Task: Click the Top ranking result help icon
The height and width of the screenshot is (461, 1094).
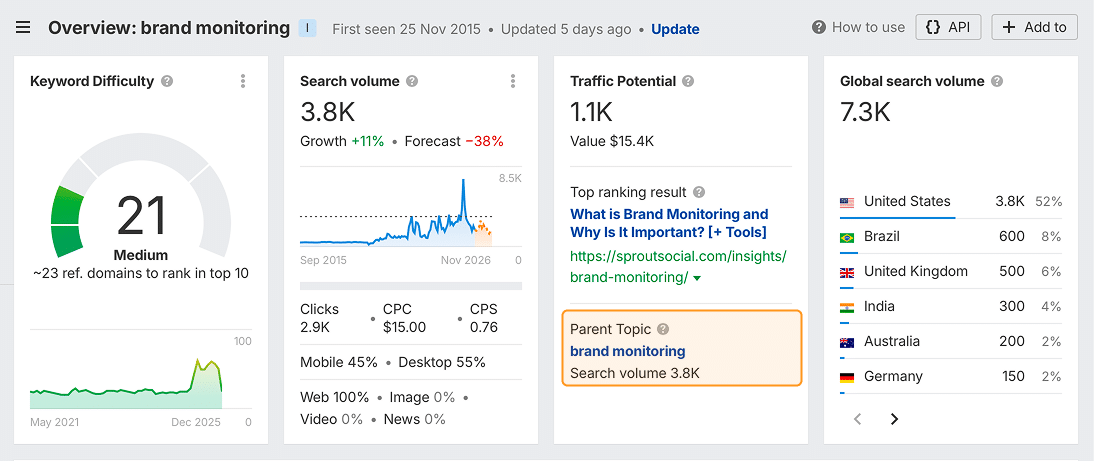Action: click(699, 192)
